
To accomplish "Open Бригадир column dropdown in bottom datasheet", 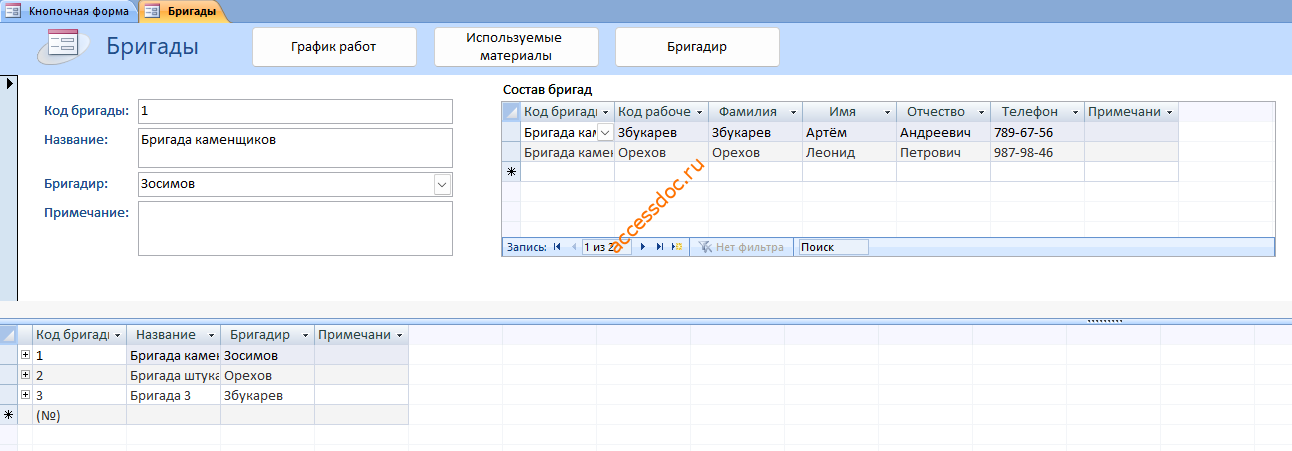I will pos(305,335).
